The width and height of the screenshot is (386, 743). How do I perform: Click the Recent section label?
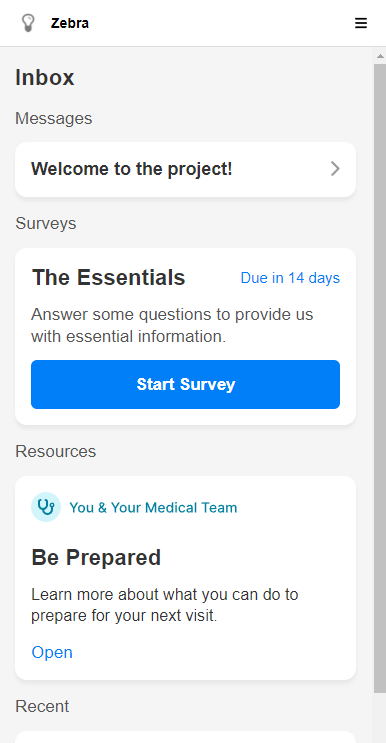[x=42, y=707]
